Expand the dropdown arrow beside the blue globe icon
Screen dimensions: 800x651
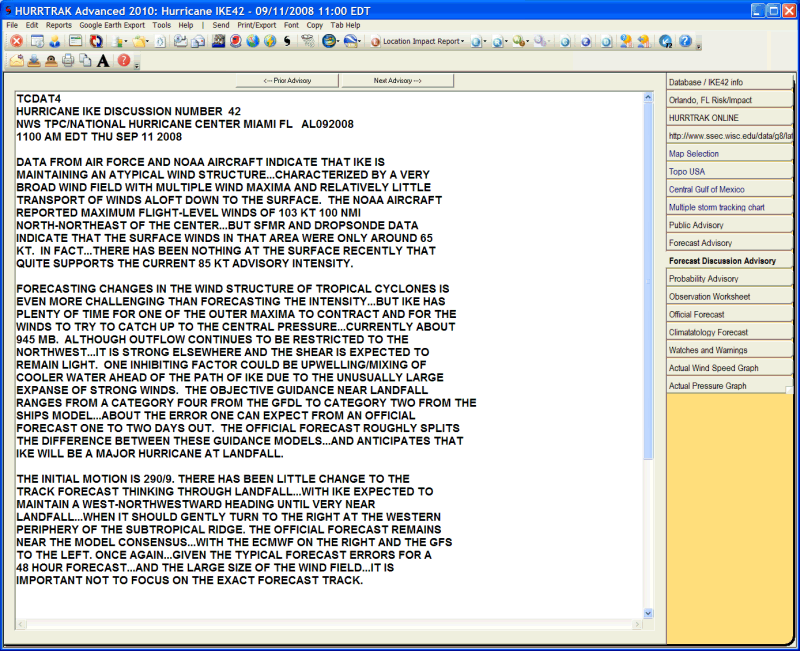pos(339,42)
